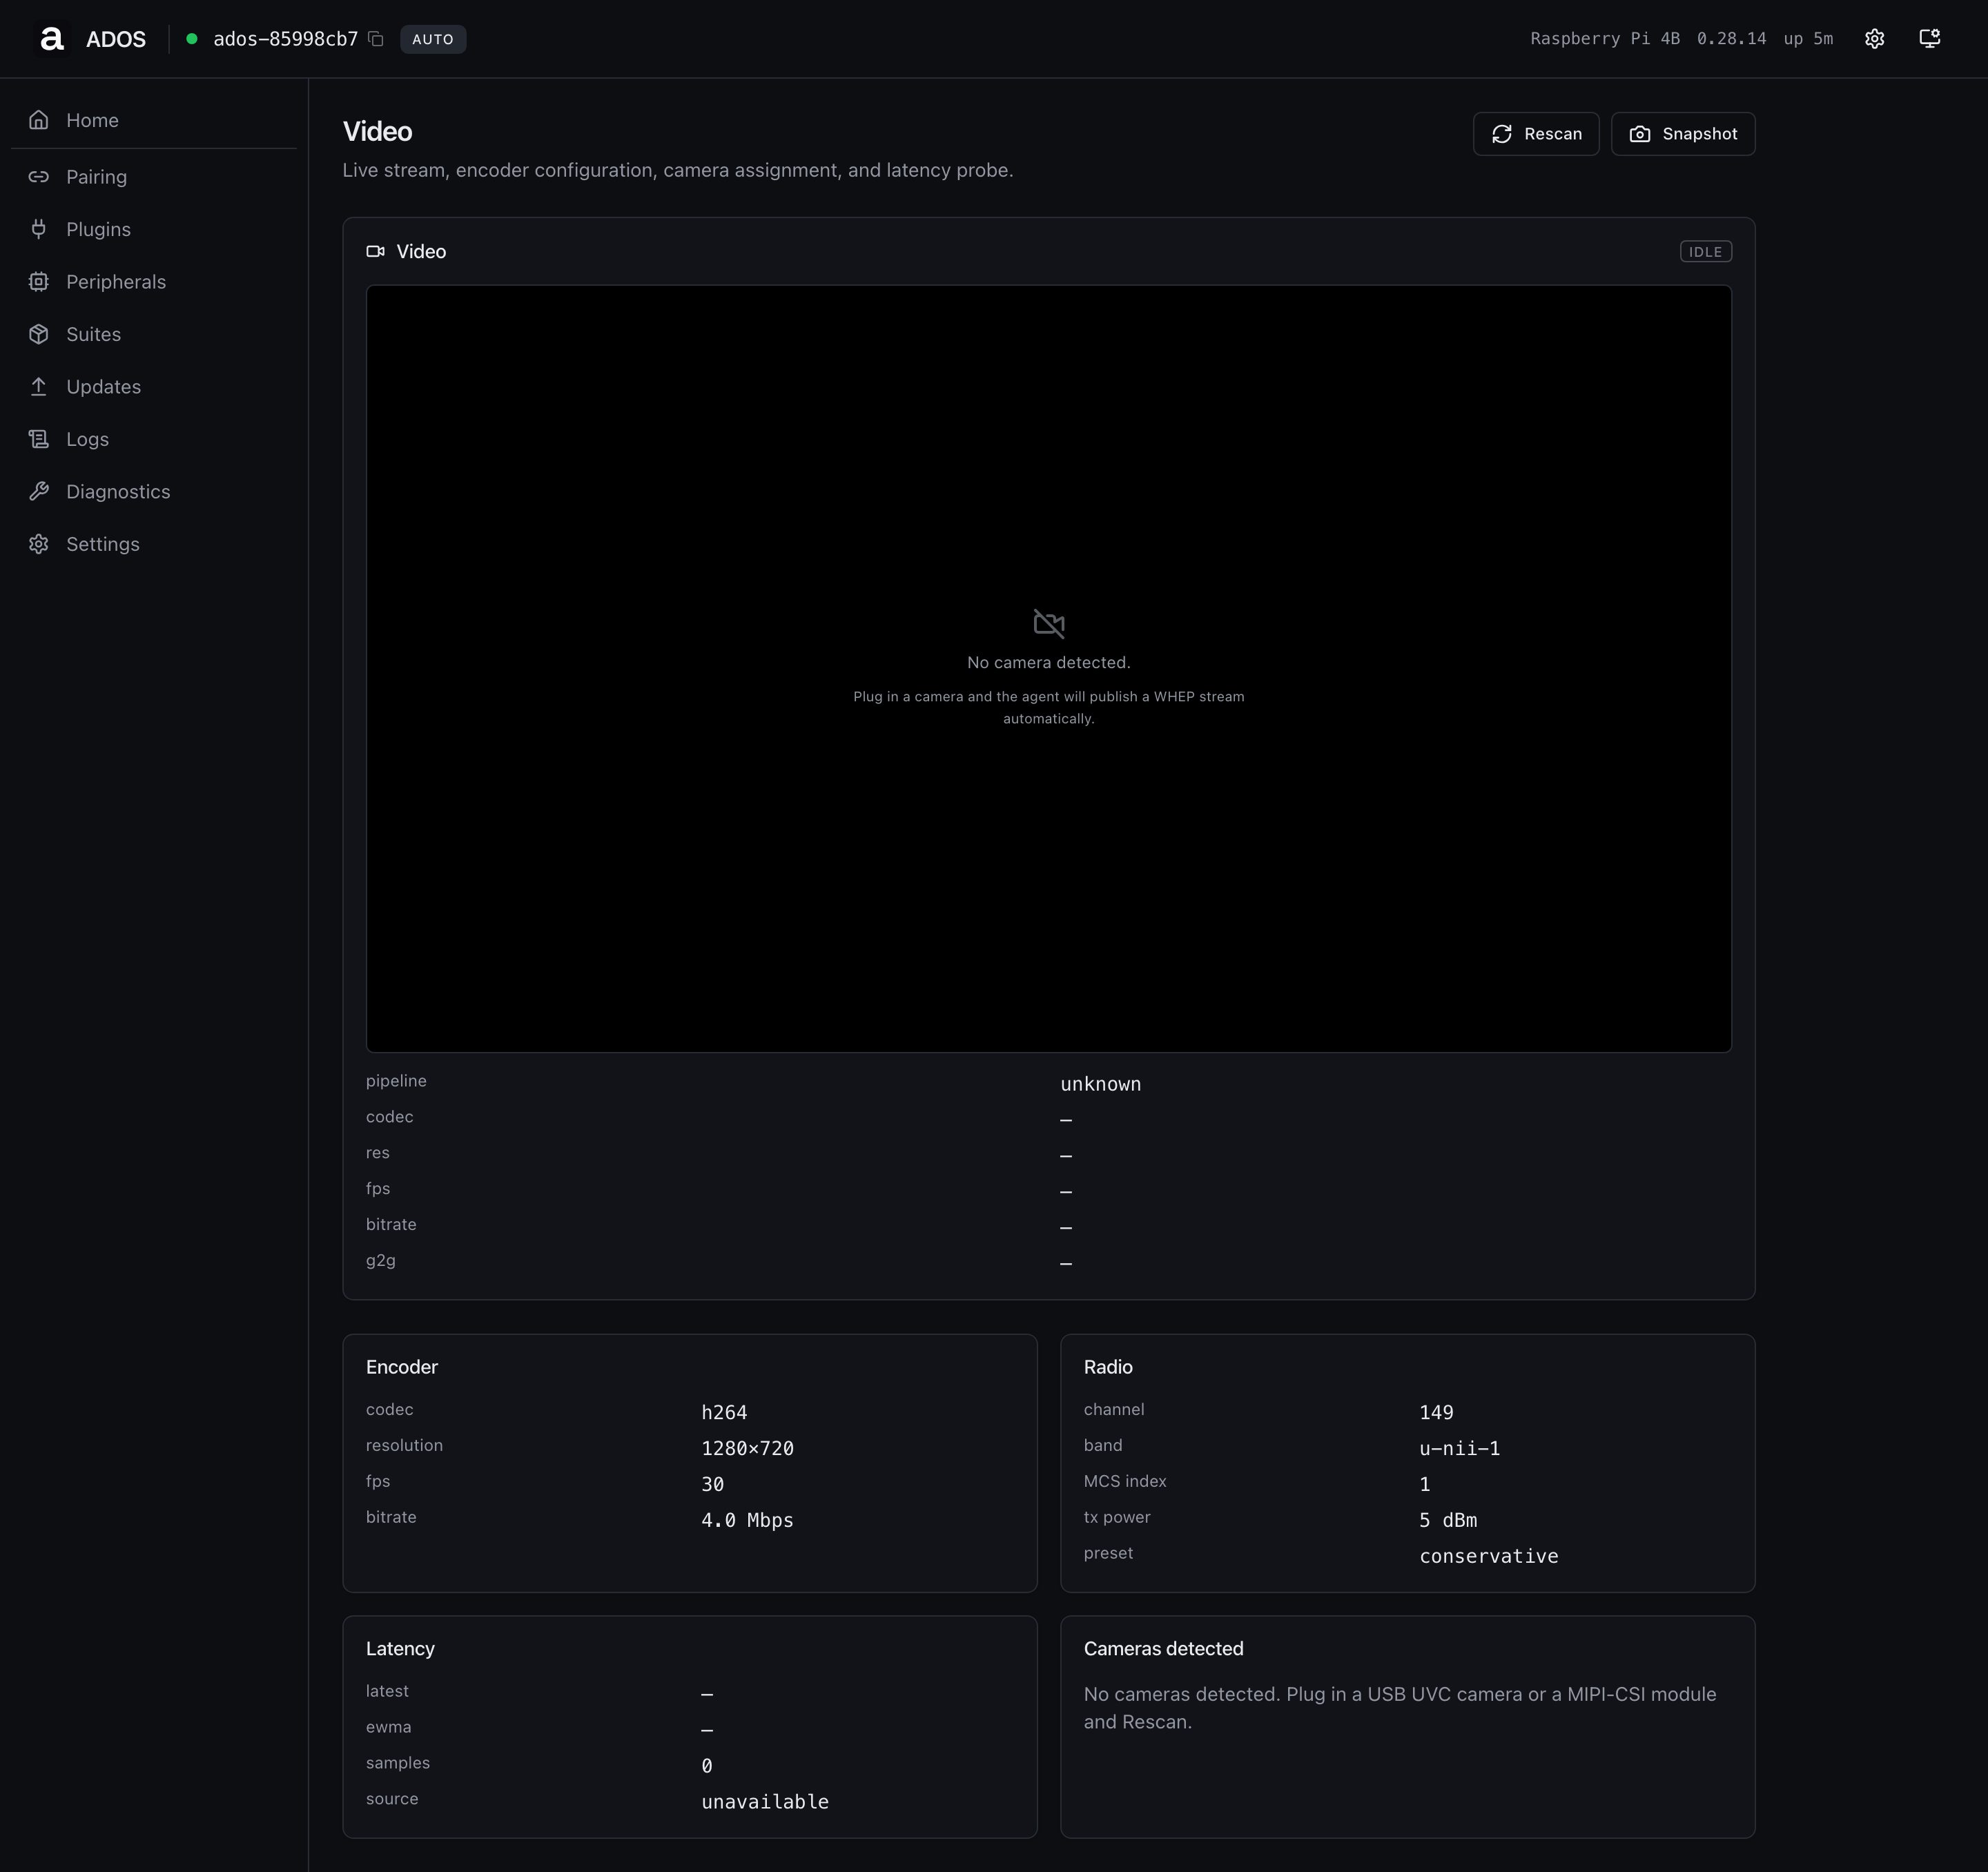Viewport: 1988px width, 1872px height.
Task: Click the Suites box icon
Action: [39, 334]
